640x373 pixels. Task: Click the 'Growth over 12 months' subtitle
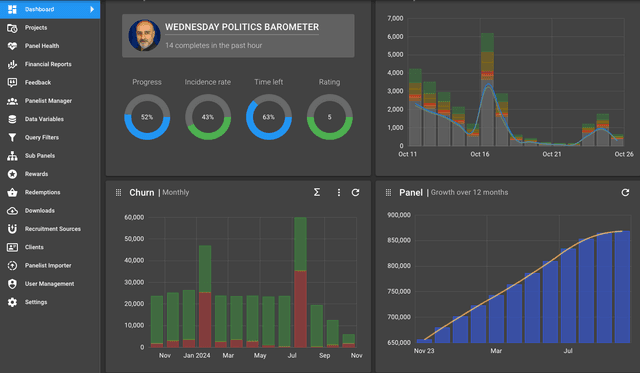pyautogui.click(x=469, y=192)
